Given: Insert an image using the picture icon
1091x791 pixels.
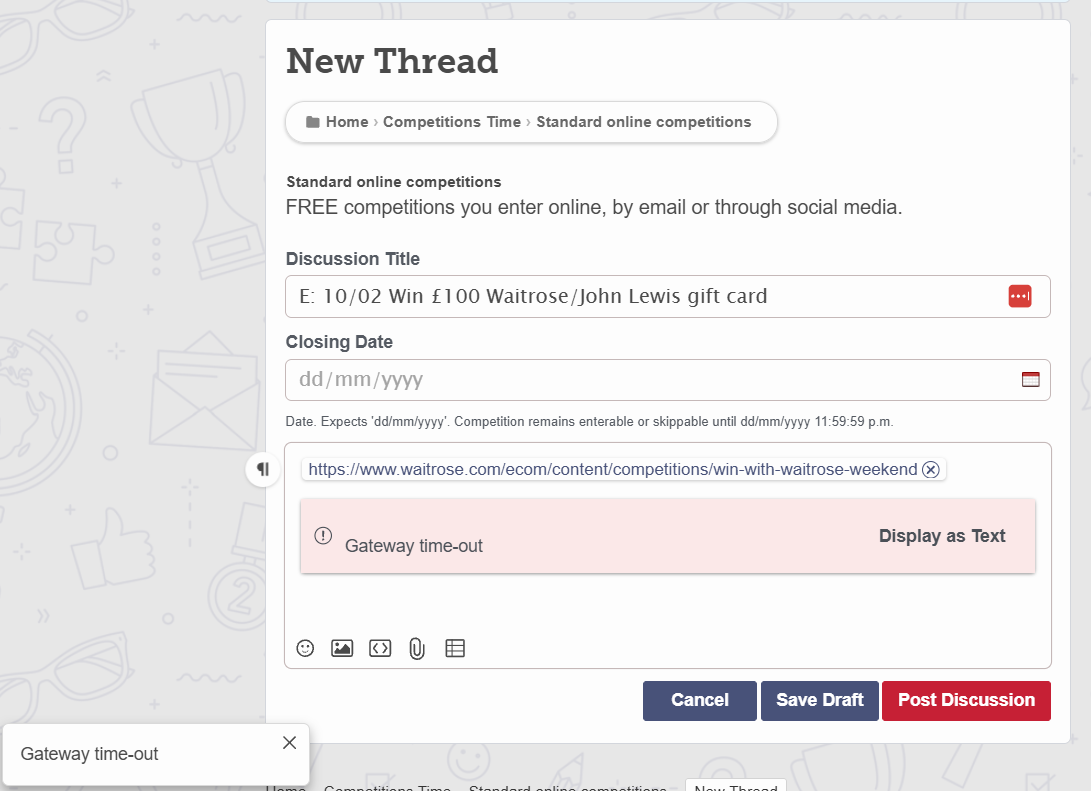Looking at the screenshot, I should coord(342,648).
